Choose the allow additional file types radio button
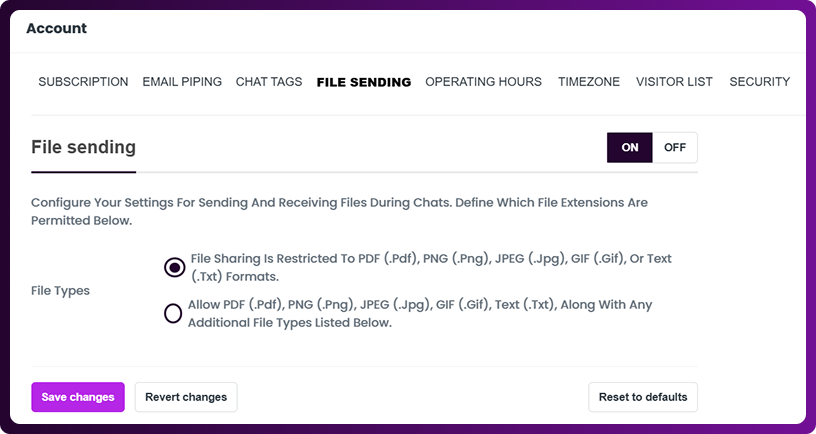 (x=173, y=313)
